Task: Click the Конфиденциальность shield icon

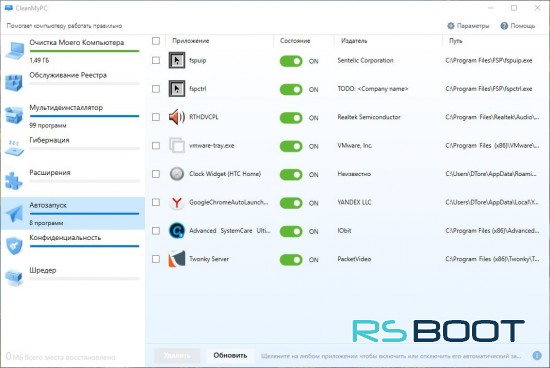Action: [14, 246]
